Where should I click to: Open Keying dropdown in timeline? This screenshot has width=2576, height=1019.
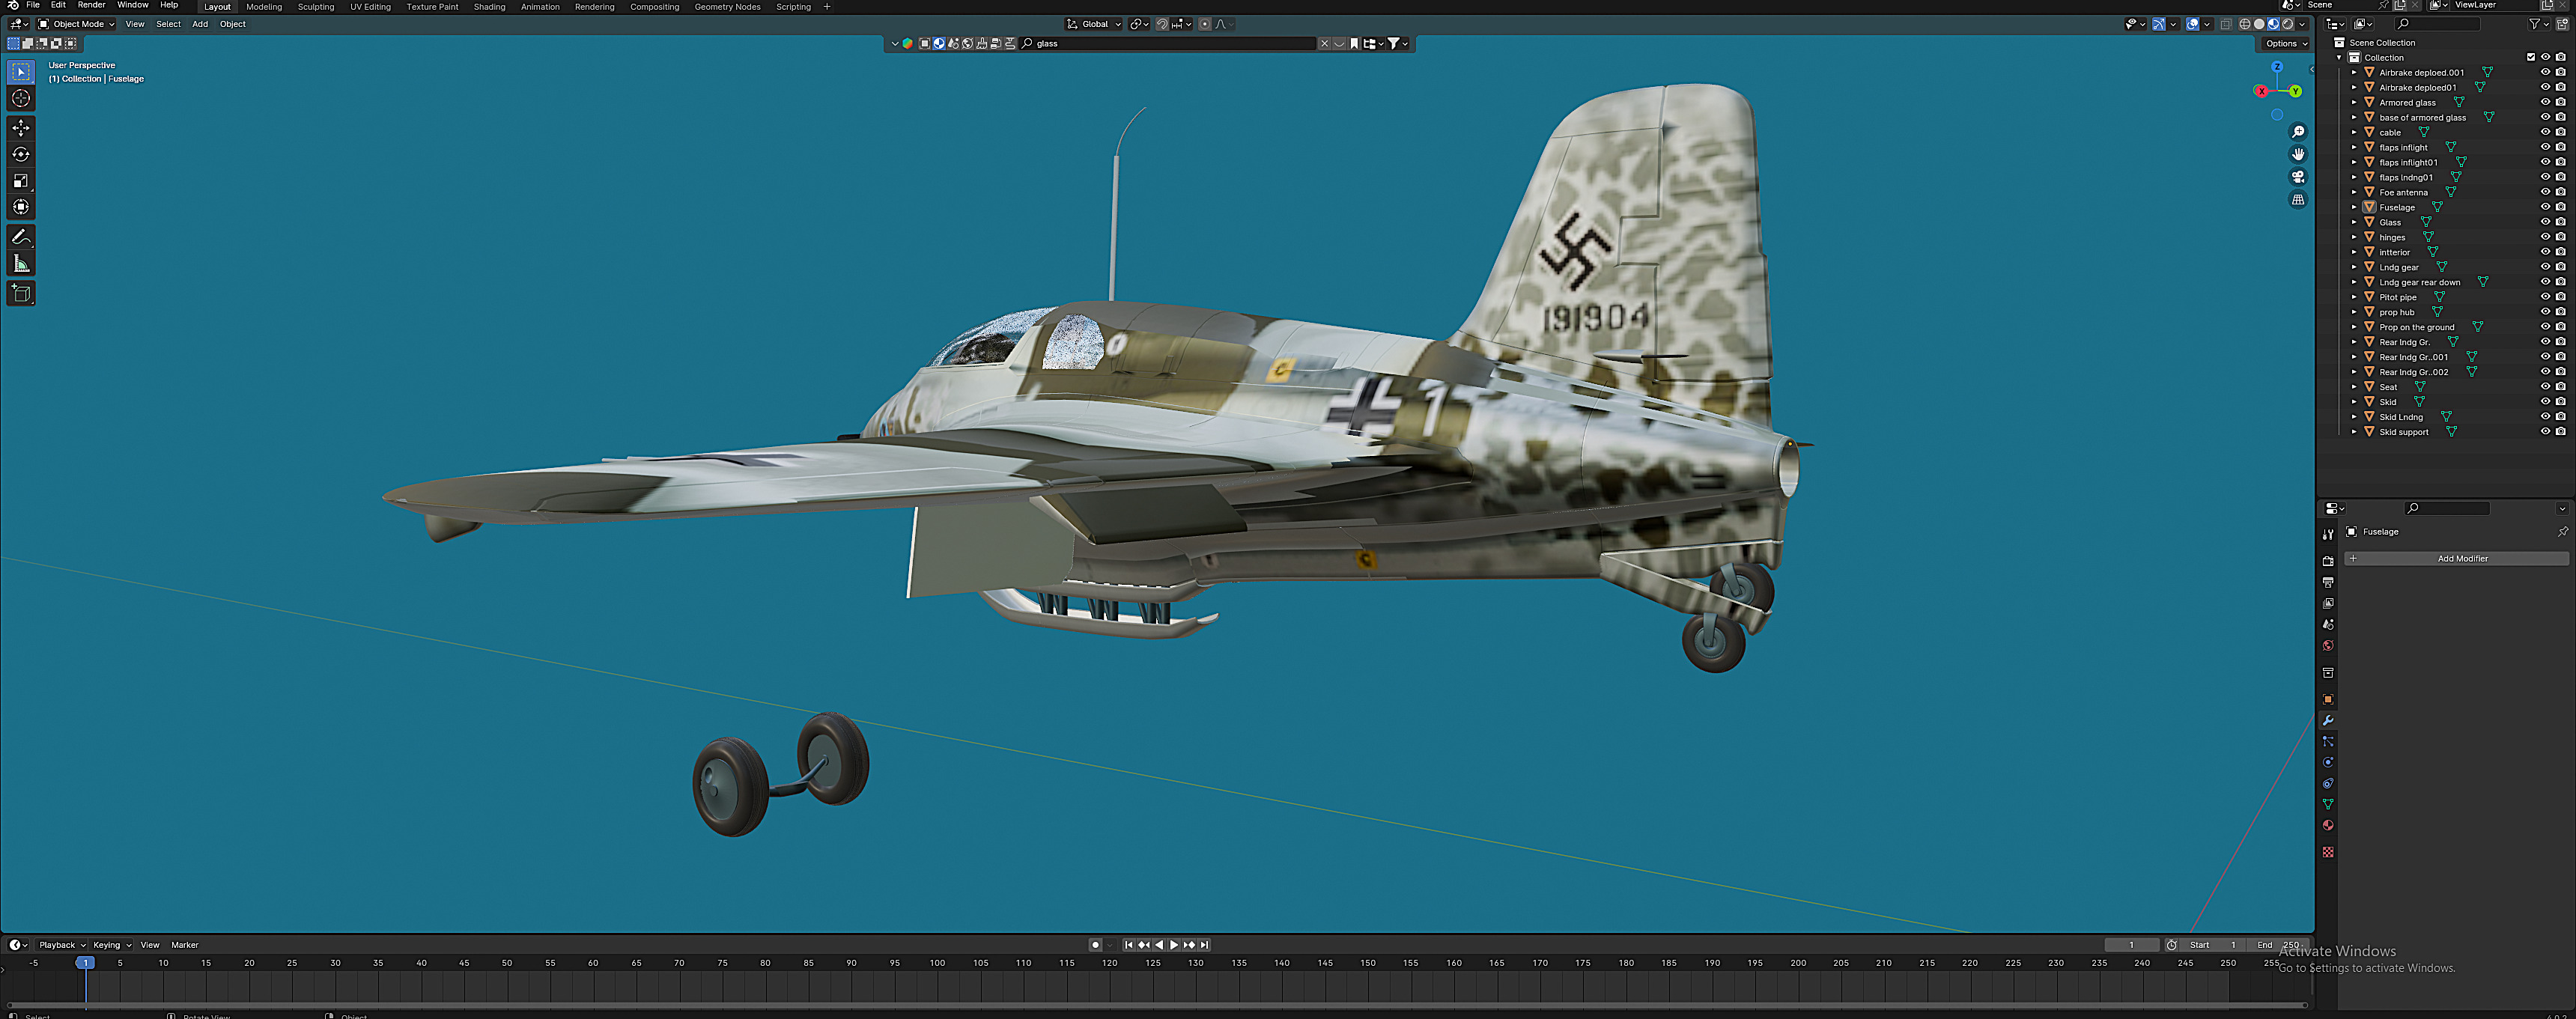click(x=111, y=945)
